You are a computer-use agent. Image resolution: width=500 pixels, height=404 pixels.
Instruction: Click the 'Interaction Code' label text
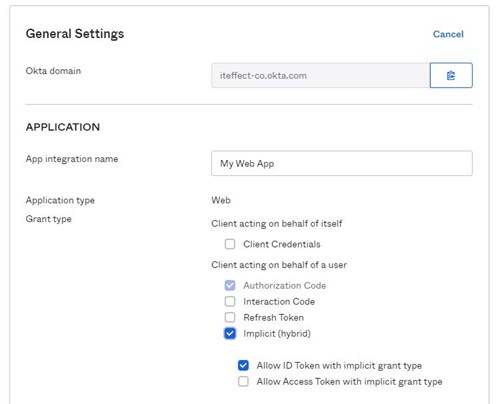pyautogui.click(x=279, y=301)
